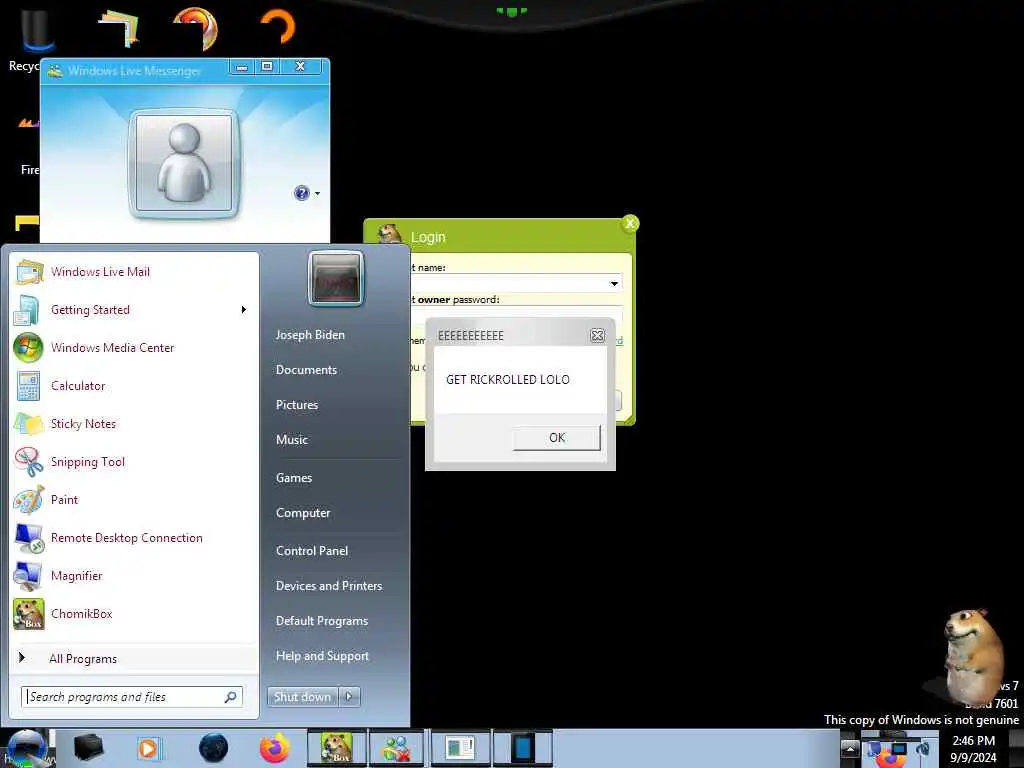This screenshot has width=1024, height=768.
Task: Click the Firefox icon in system tray
Action: 889,759
